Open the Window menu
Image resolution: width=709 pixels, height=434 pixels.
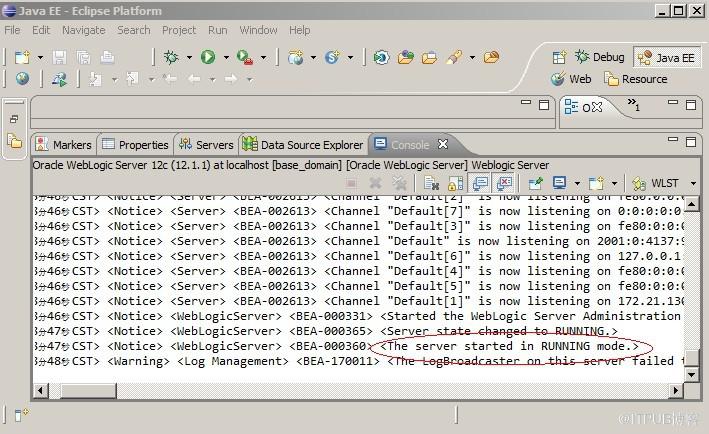pyautogui.click(x=258, y=30)
